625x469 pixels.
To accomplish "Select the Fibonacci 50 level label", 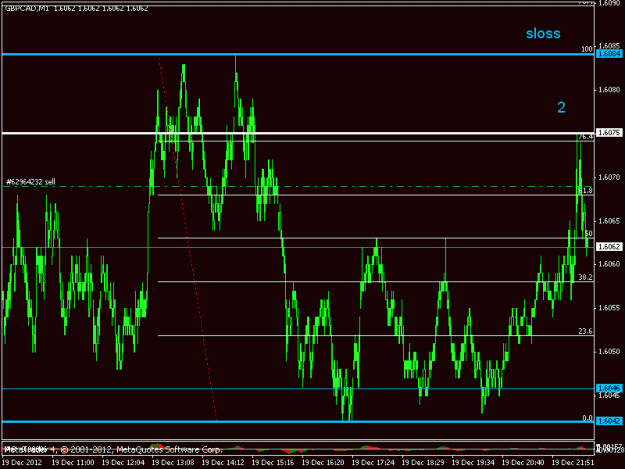I will coord(588,234).
